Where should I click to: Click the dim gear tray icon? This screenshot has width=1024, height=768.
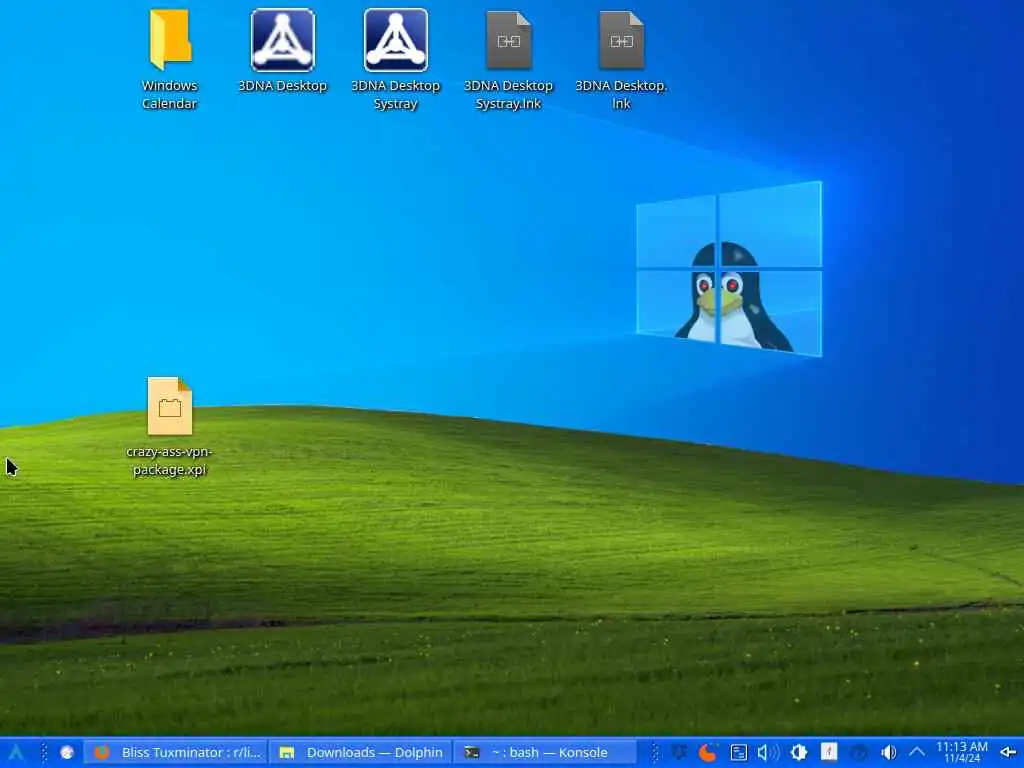tap(679, 753)
